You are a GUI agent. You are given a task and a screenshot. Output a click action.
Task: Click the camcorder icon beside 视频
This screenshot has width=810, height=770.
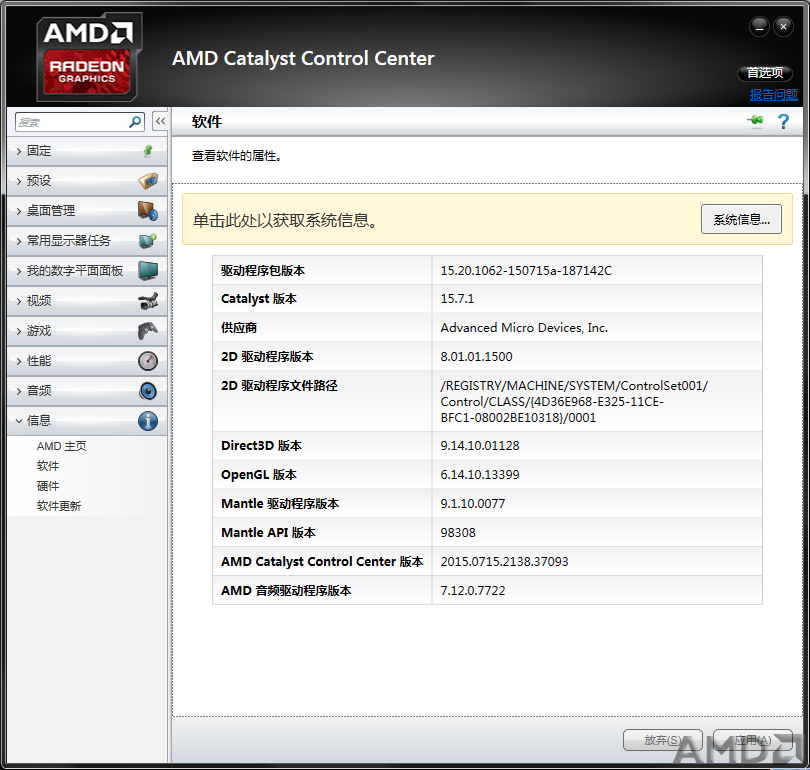click(148, 301)
